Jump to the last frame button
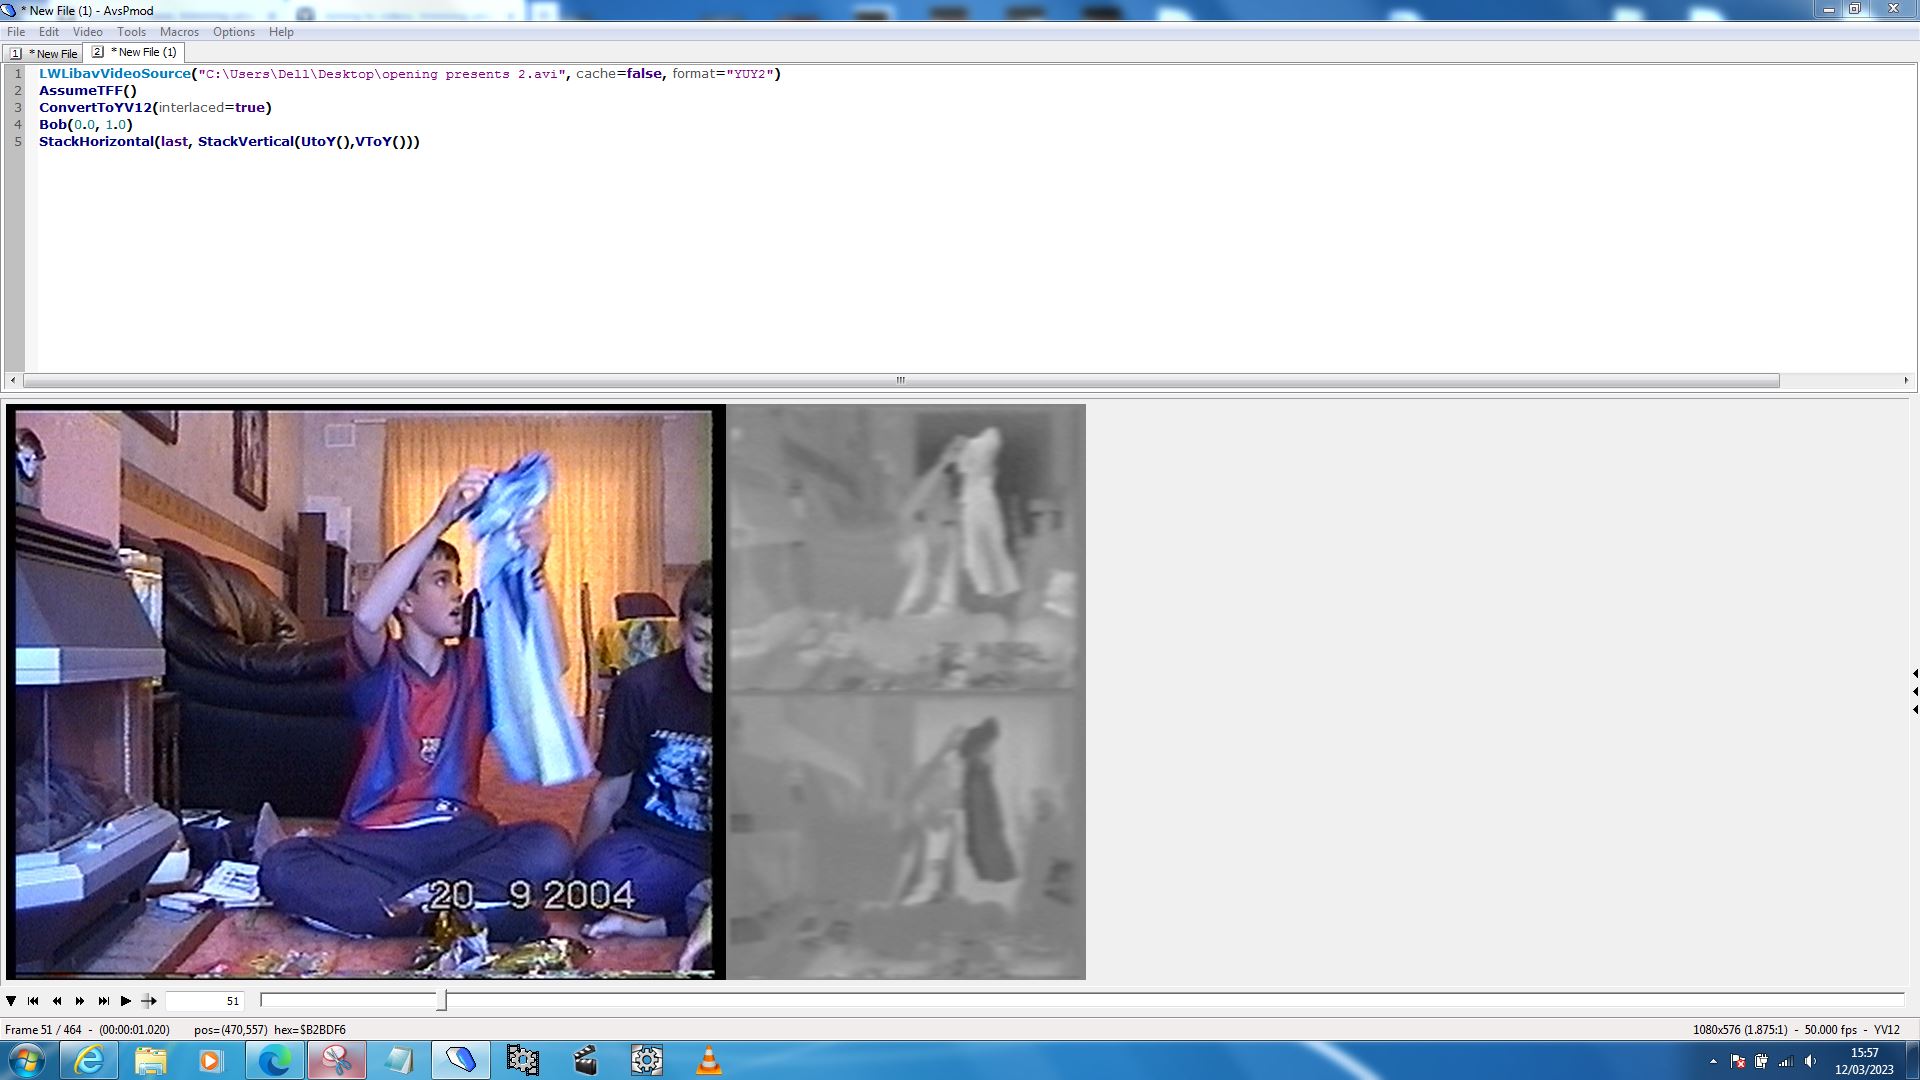Screen dimensions: 1920x1080 click(x=103, y=1001)
